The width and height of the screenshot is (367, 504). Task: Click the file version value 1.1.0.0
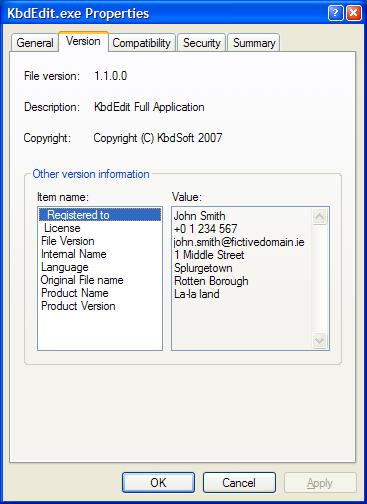click(111, 76)
